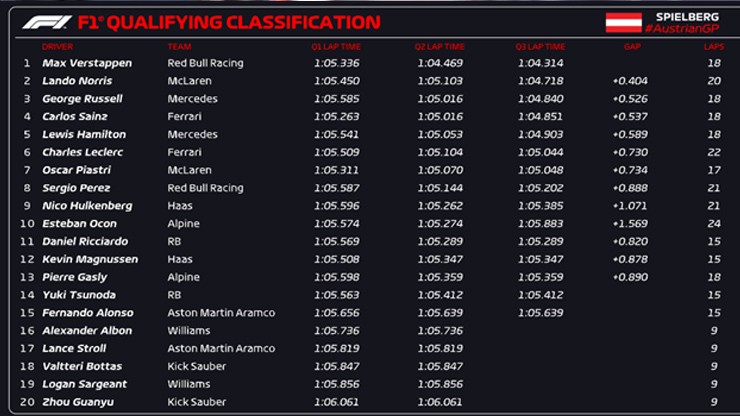
Task: Click the Q1 LAP TIME column header
Action: pyautogui.click(x=337, y=46)
